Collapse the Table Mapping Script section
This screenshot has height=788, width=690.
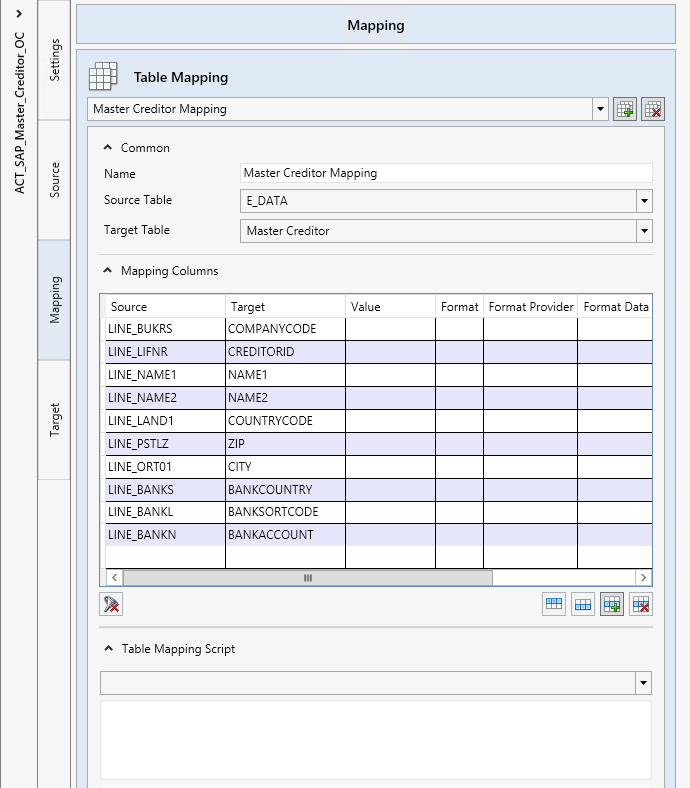(x=108, y=649)
